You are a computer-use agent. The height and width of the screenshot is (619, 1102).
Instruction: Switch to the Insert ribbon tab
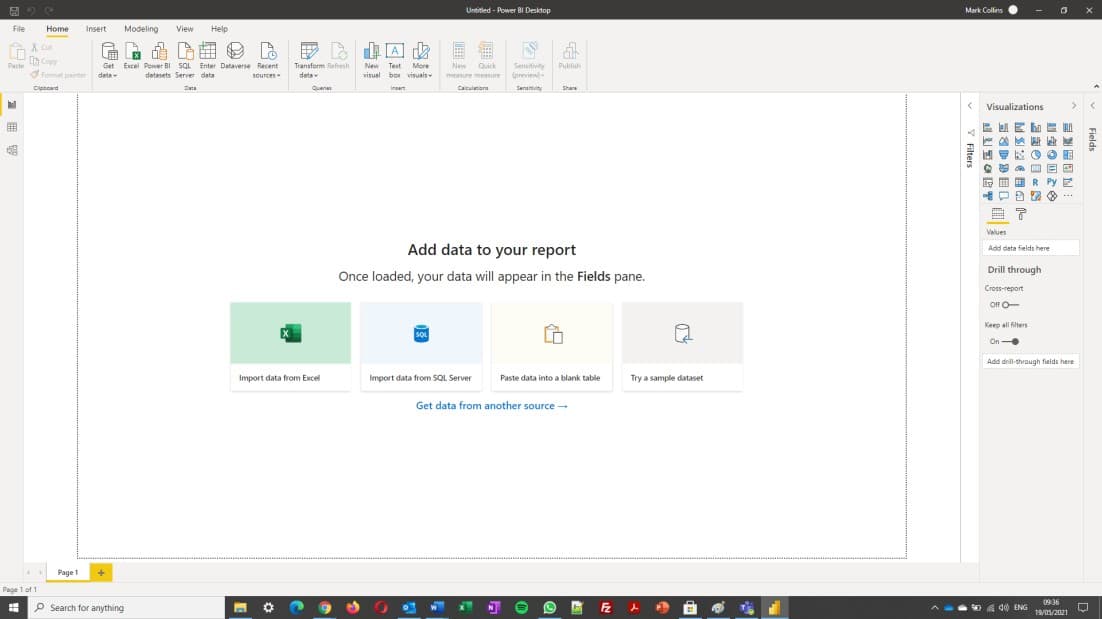pos(96,29)
